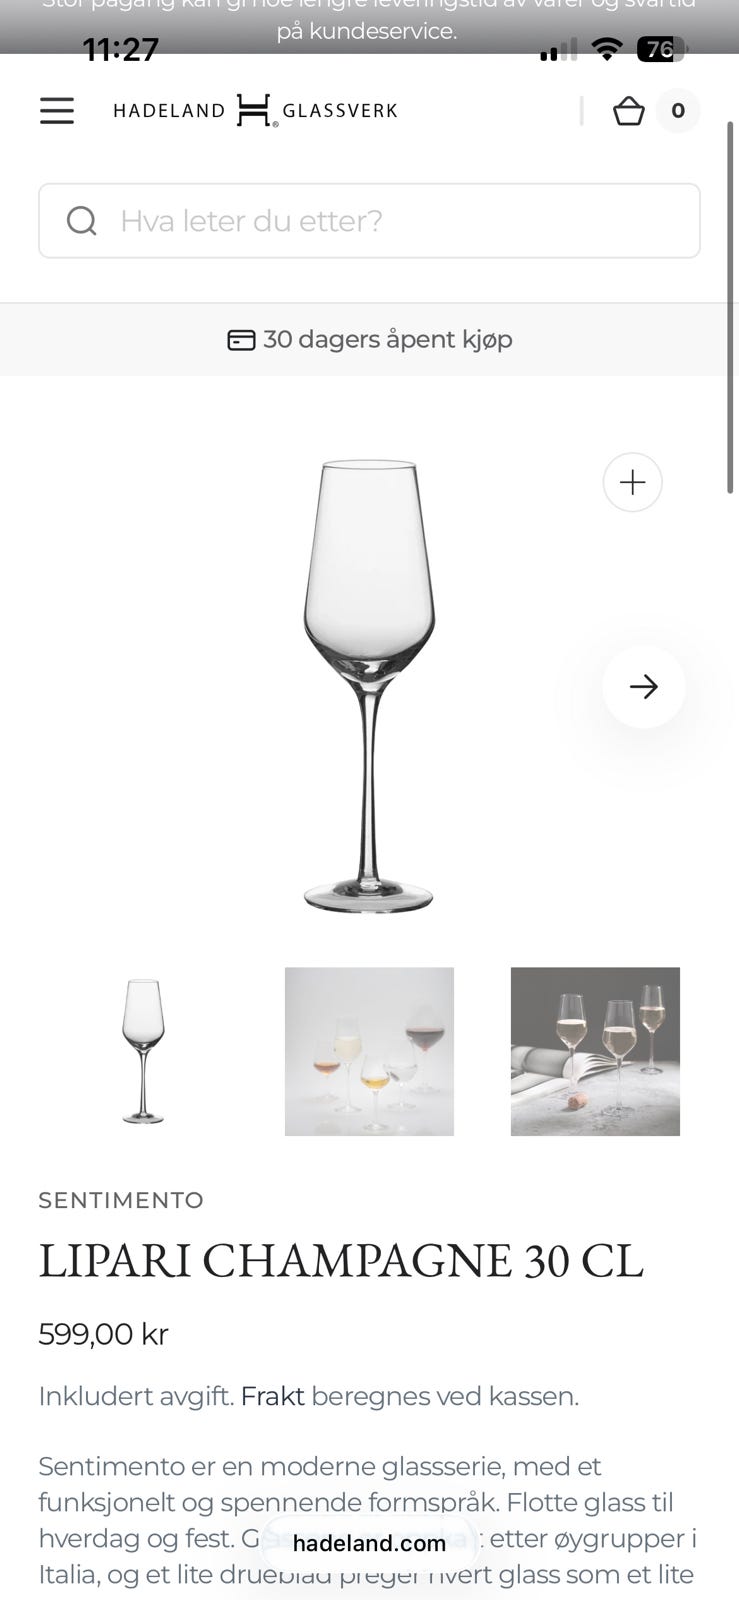The width and height of the screenshot is (739, 1600).
Task: Open the Sentimento brand link
Action: 121,1200
